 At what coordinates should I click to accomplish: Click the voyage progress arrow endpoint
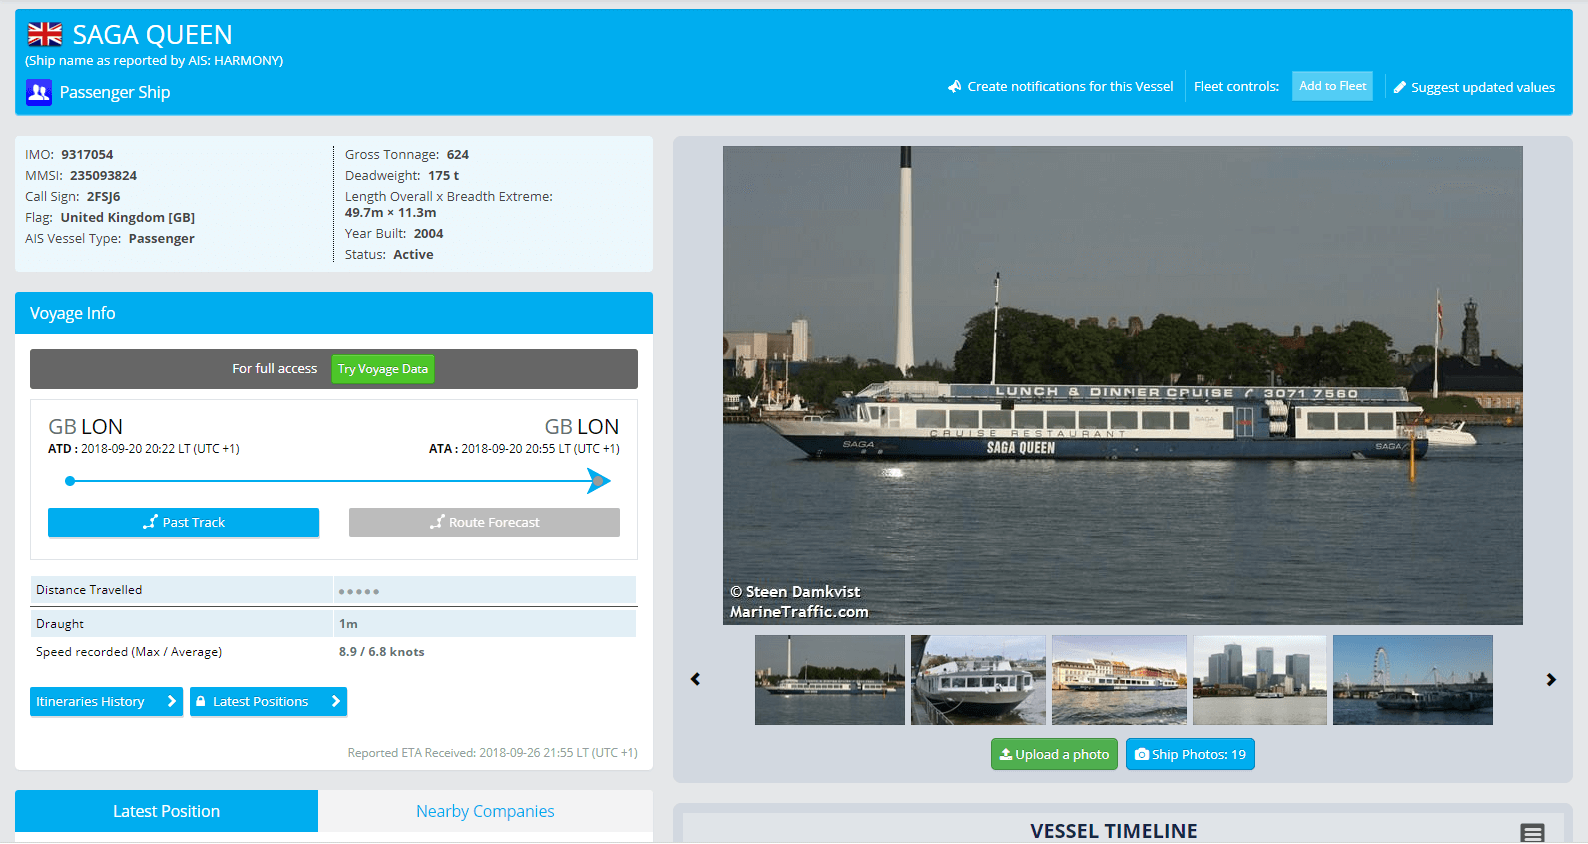599,481
